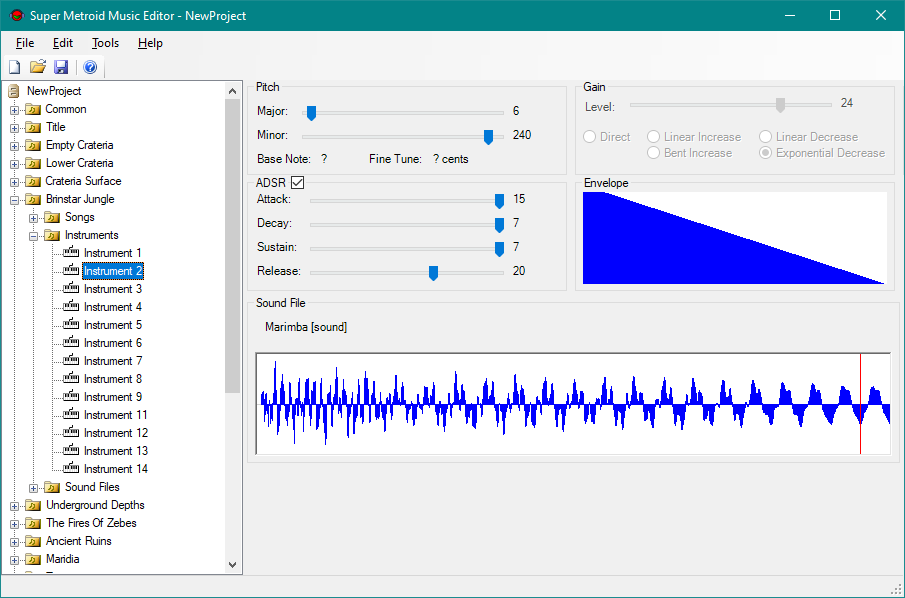Expand the Lower Crateria node
The height and width of the screenshot is (598, 905).
14,164
